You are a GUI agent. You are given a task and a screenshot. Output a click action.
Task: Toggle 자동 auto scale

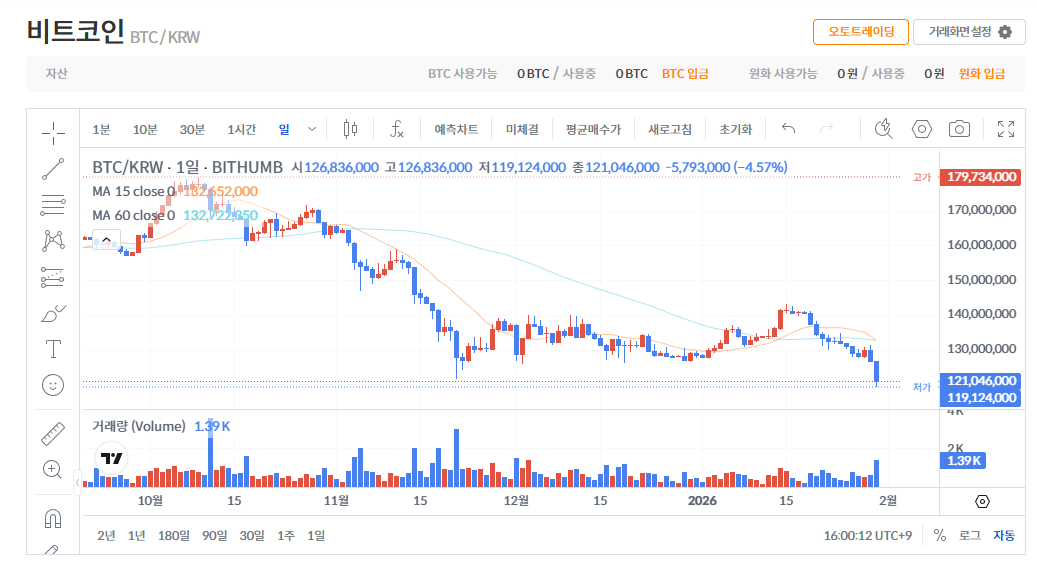point(1003,535)
